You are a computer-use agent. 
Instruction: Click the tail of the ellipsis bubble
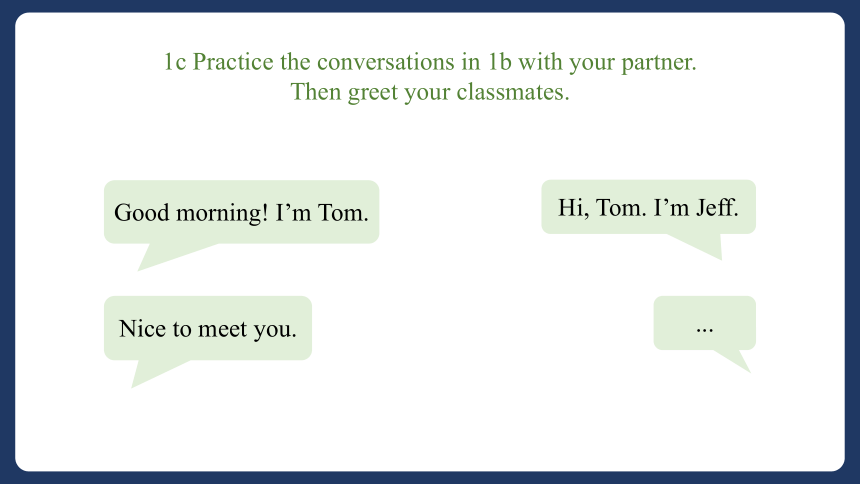[x=735, y=359]
